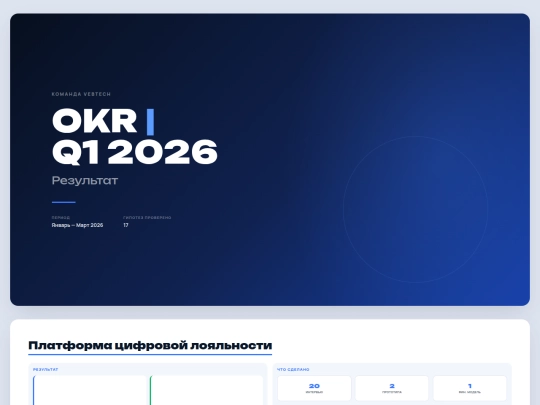Click the 'OKR' title text

95,121
